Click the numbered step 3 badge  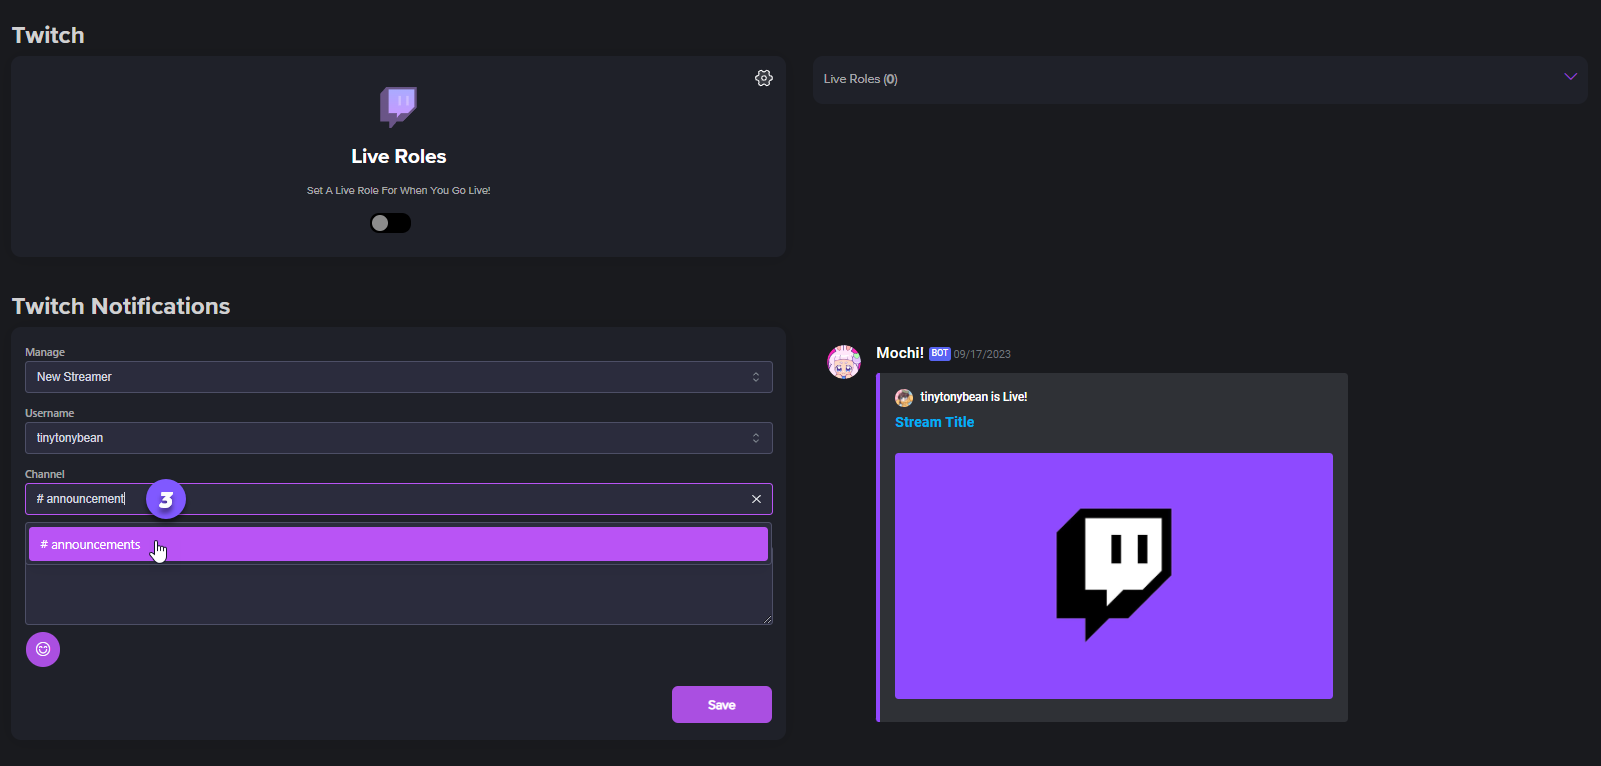[166, 499]
